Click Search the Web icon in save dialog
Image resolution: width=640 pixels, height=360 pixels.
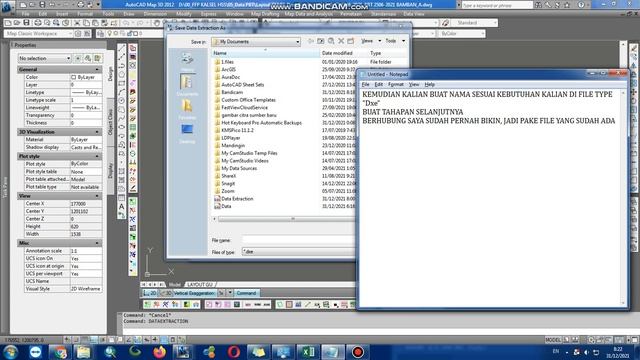pyautogui.click(x=331, y=41)
